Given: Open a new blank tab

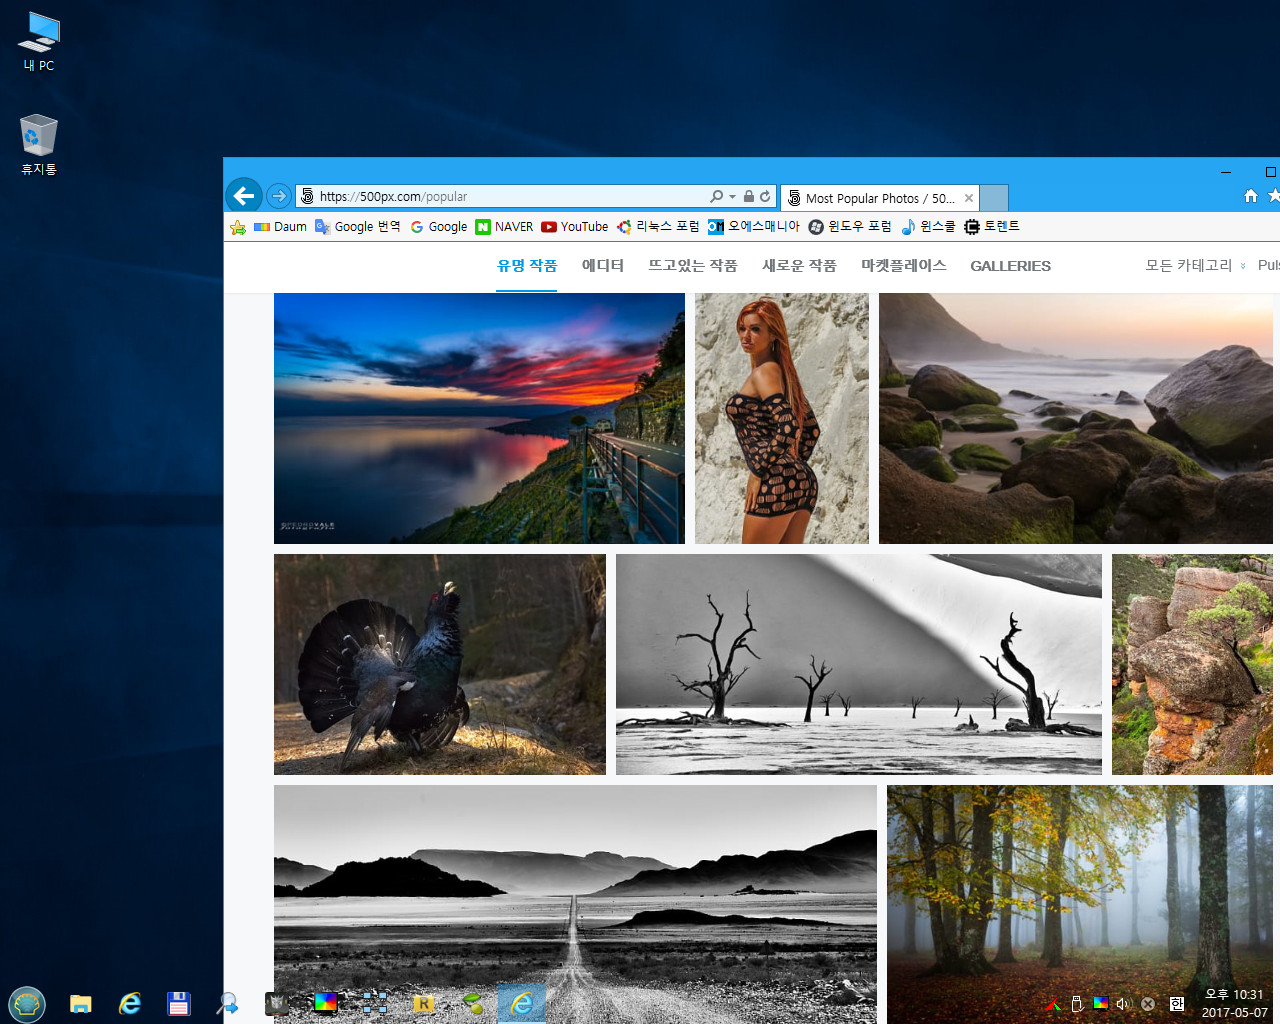Looking at the screenshot, I should [994, 198].
